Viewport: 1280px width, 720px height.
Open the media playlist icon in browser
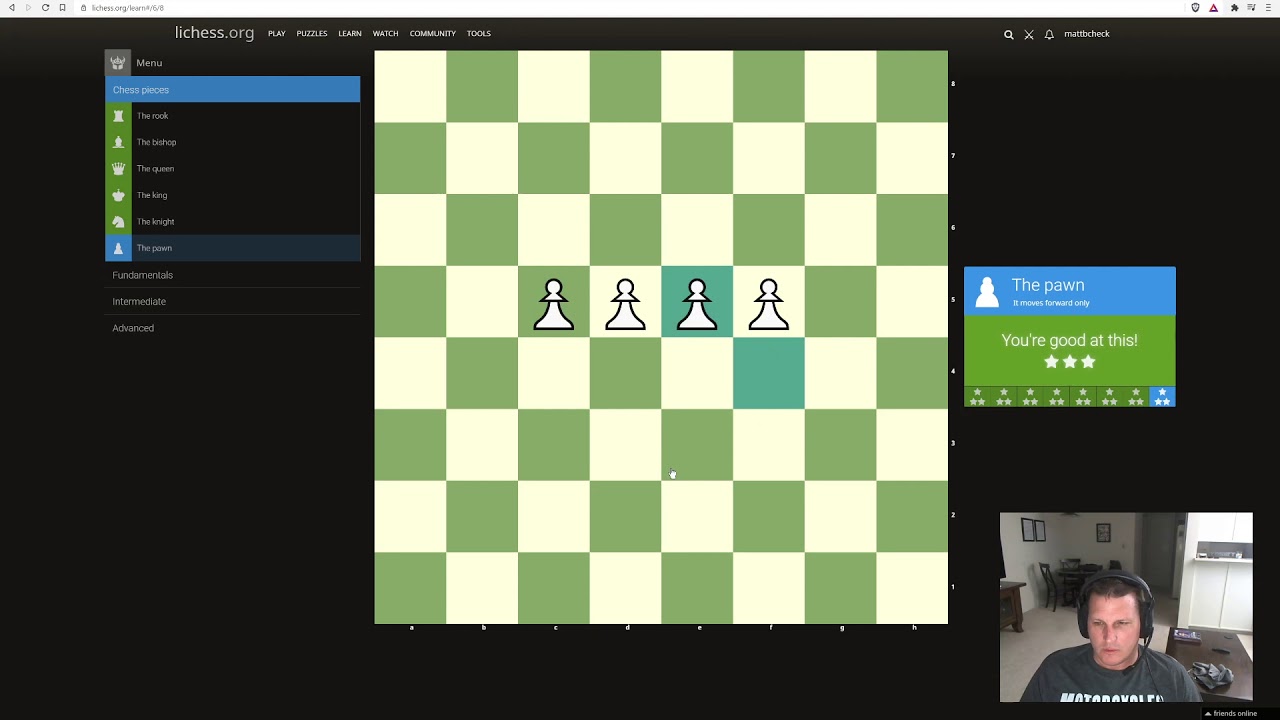[1251, 8]
